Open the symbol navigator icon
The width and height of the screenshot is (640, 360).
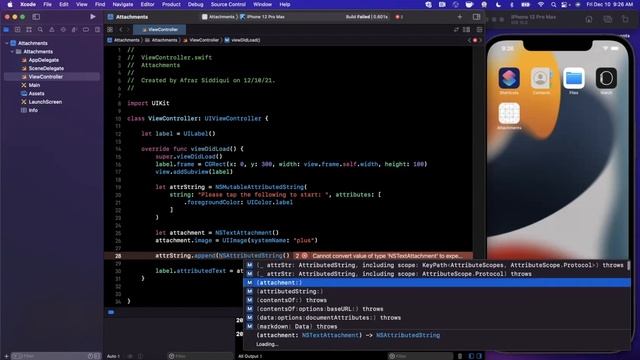click(29, 30)
